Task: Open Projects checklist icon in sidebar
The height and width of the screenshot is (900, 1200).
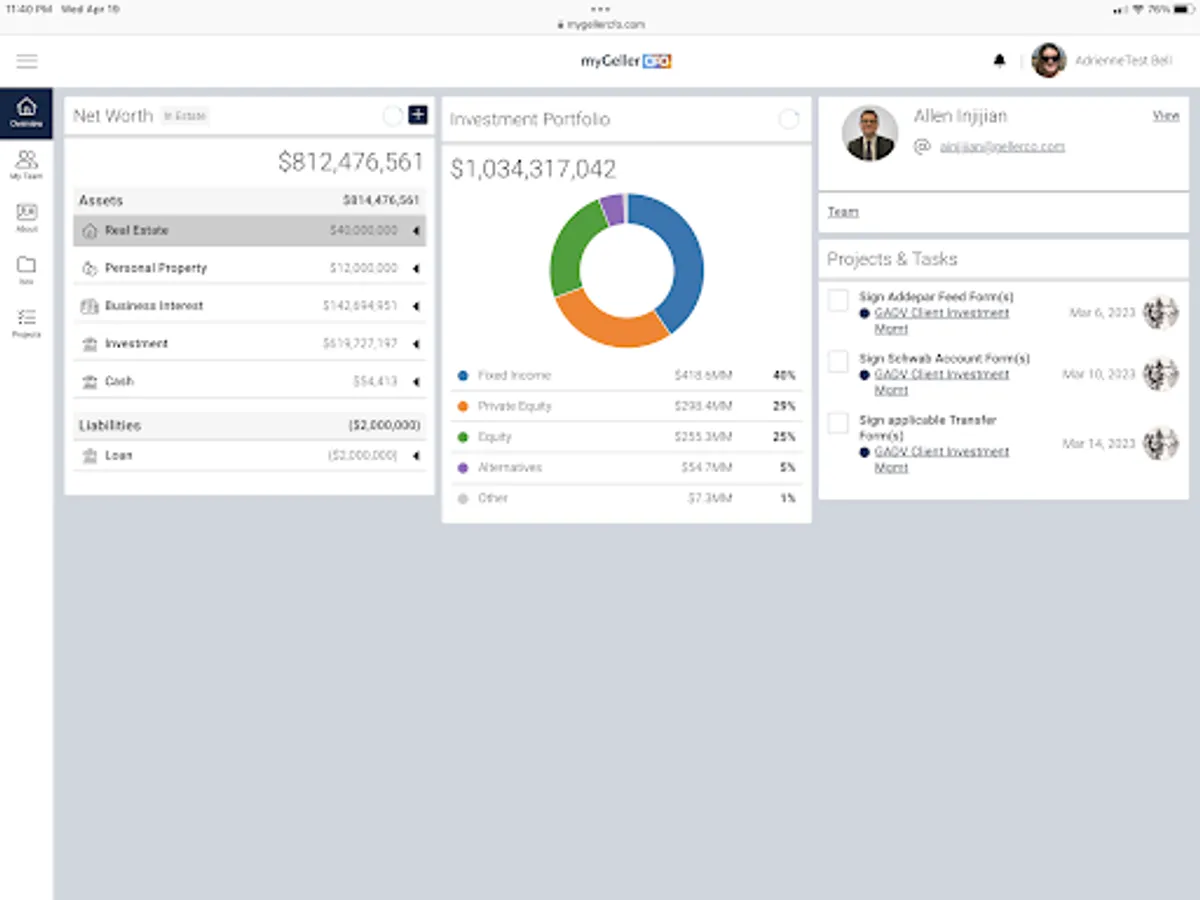Action: click(x=26, y=322)
